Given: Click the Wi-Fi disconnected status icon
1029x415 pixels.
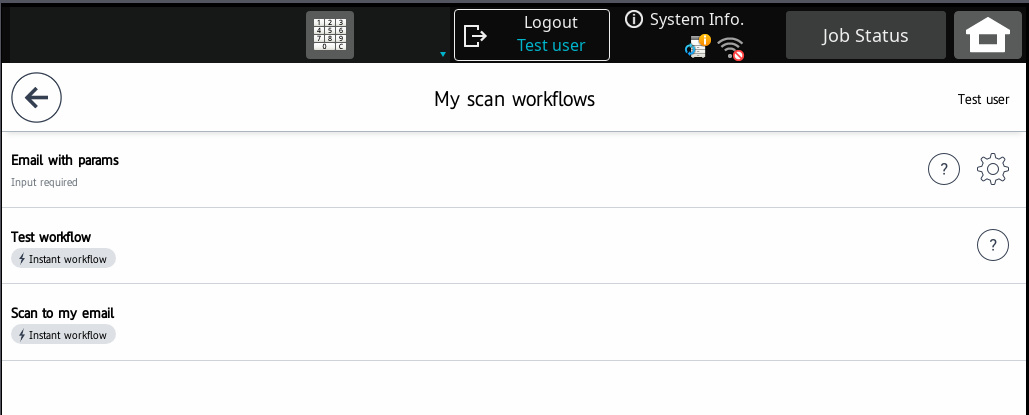Looking at the screenshot, I should tap(732, 48).
